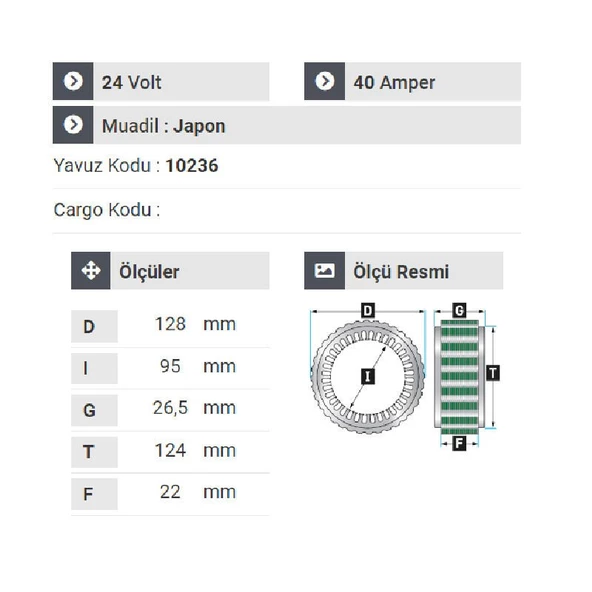The image size is (592, 592).
Task: Click the D label in the stator diagram
Action: click(368, 311)
